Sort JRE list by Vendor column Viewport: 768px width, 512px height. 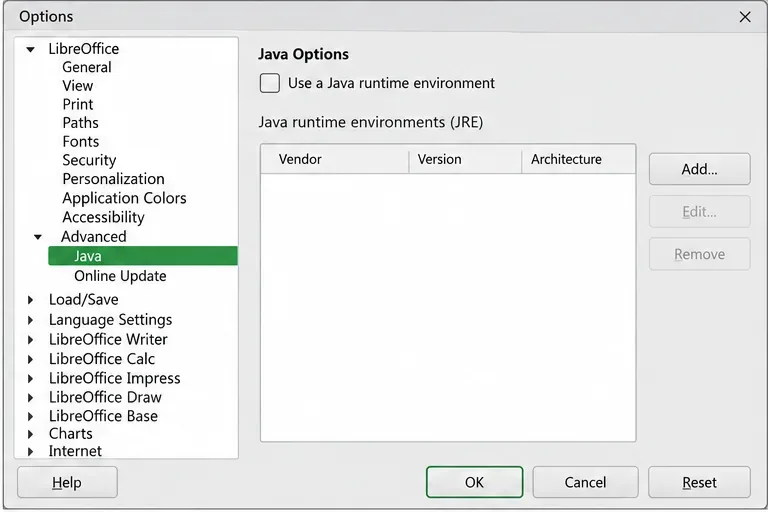pos(335,159)
